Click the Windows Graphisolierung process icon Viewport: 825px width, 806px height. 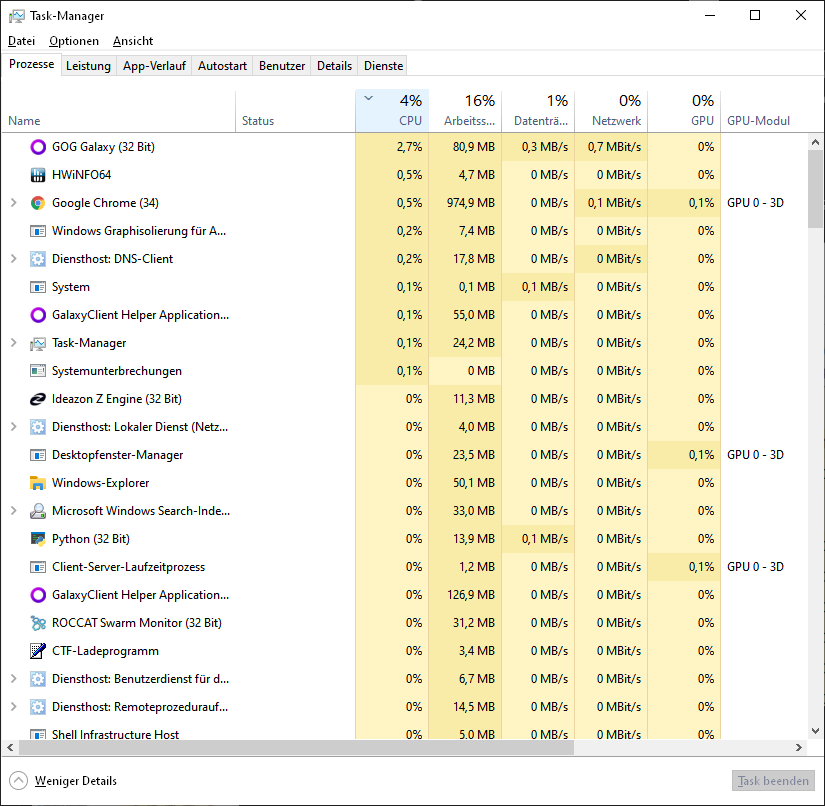tap(38, 231)
